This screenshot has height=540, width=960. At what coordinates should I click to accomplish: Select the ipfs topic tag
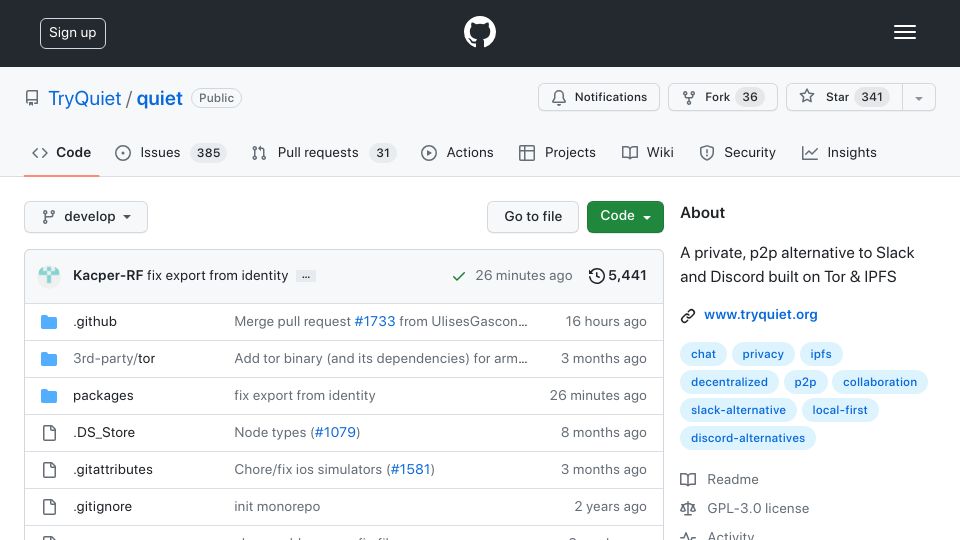click(x=821, y=354)
